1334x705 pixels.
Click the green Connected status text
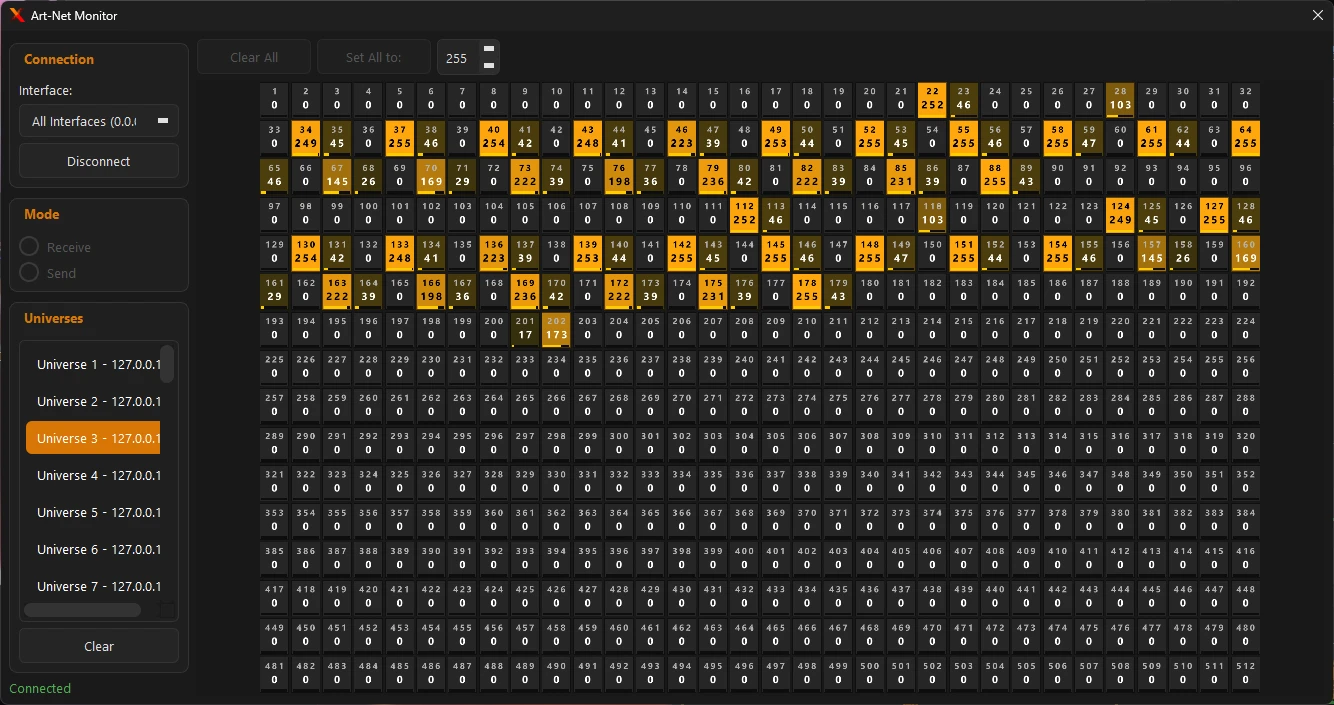pyautogui.click(x=40, y=689)
